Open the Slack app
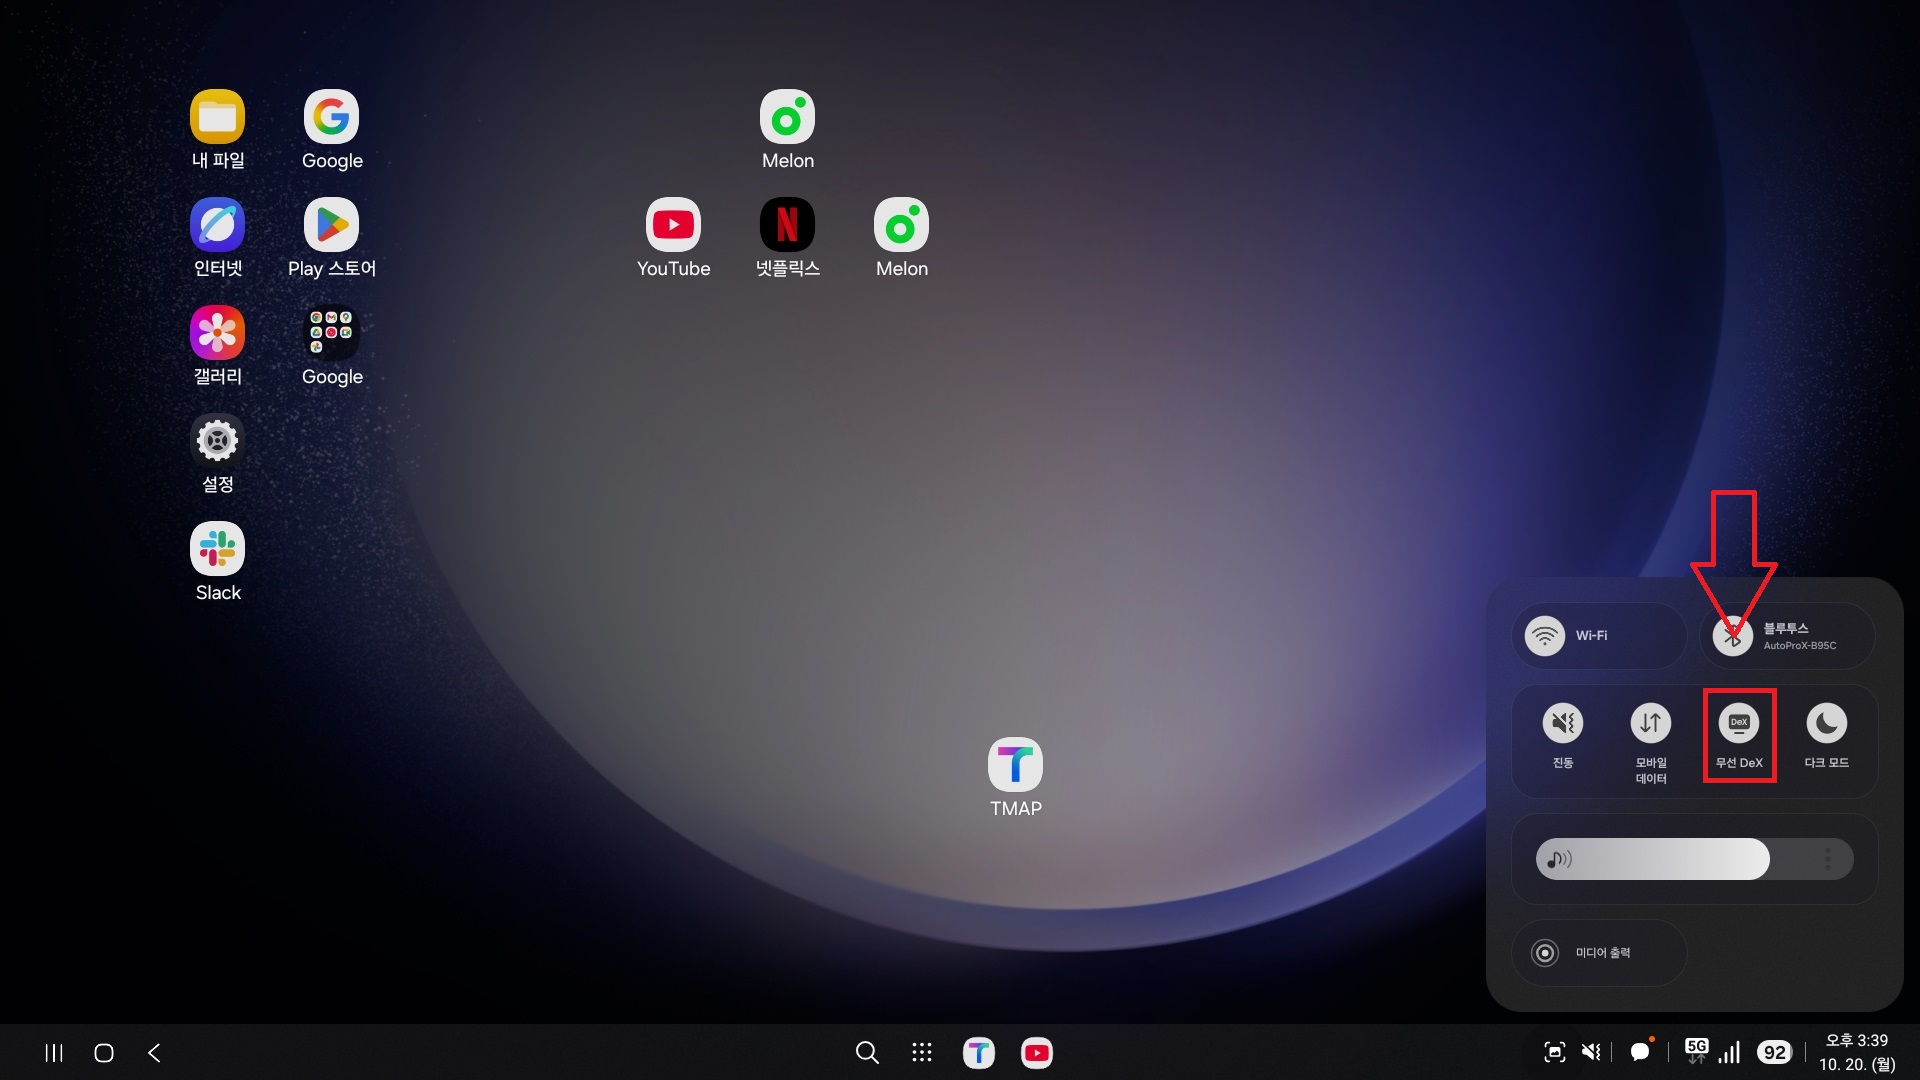Viewport: 1920px width, 1080px height. coord(217,549)
